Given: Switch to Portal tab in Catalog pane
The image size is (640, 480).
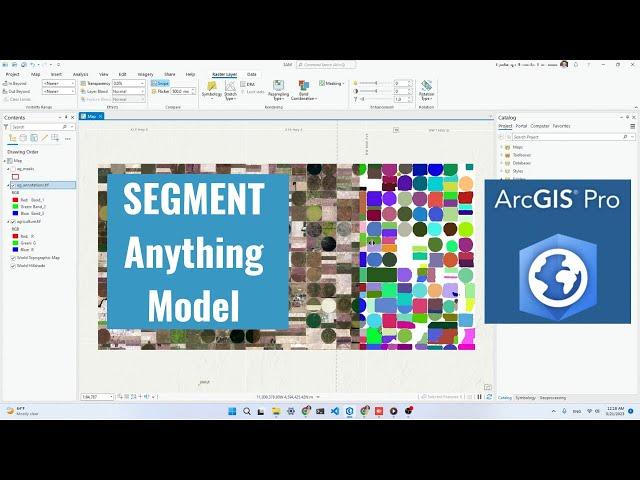Looking at the screenshot, I should (521, 126).
